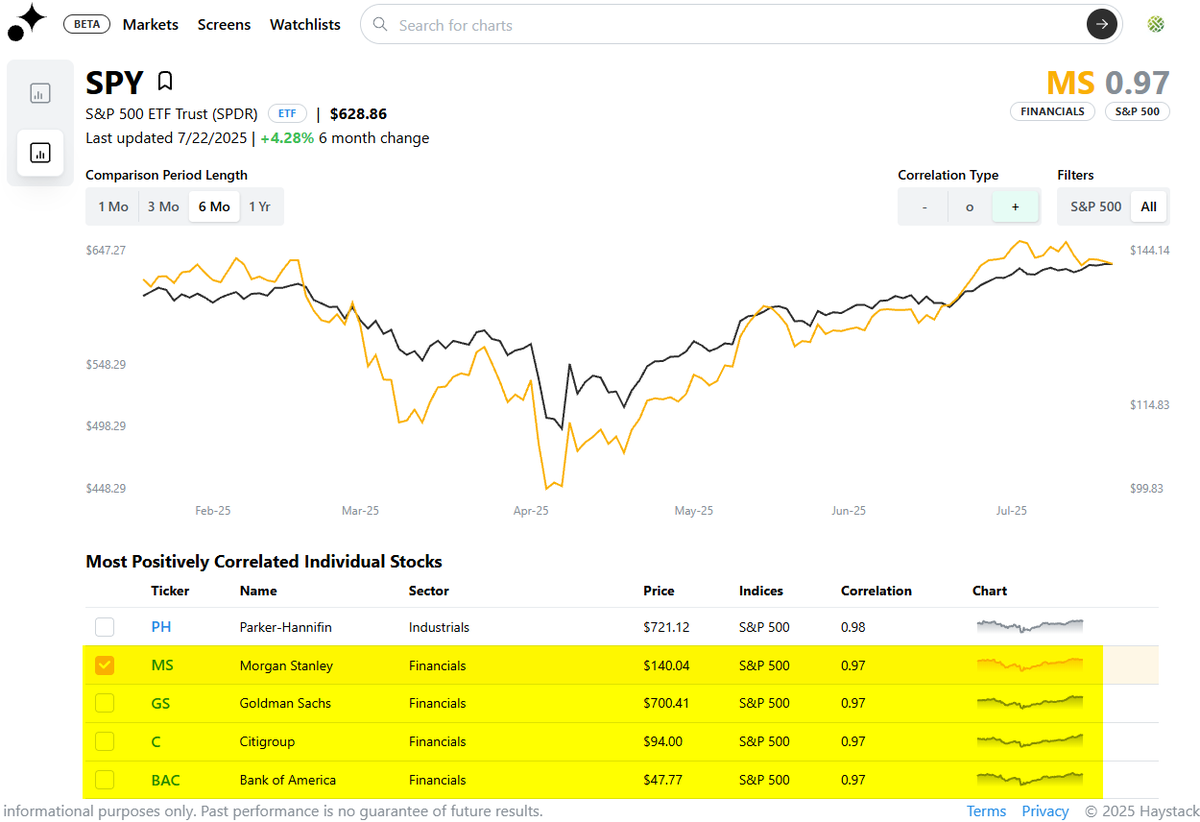Click the Industrials sector cell
The image size is (1200, 822).
click(x=439, y=628)
